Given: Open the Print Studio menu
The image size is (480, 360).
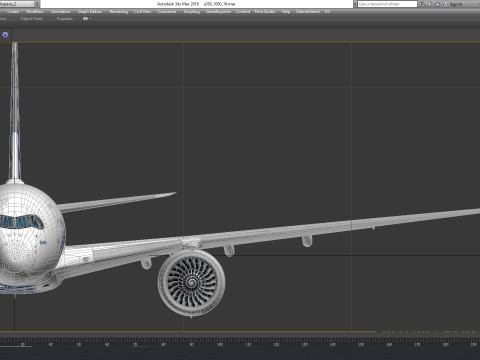Looking at the screenshot, I should (265, 12).
